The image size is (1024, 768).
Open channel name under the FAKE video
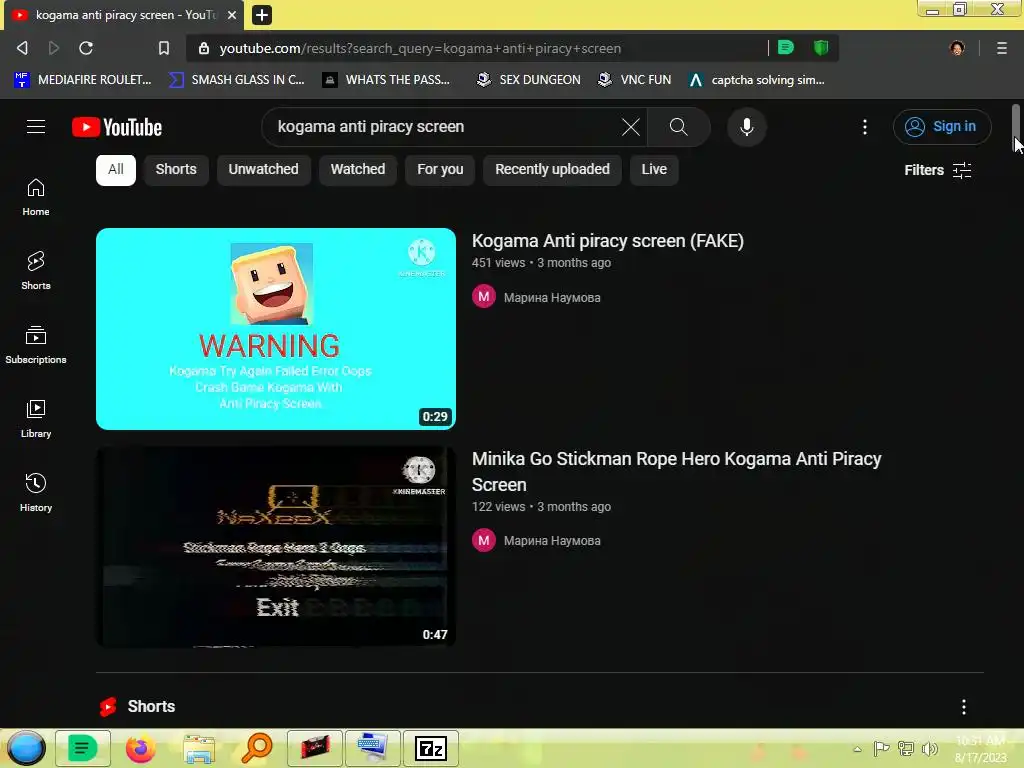point(552,298)
